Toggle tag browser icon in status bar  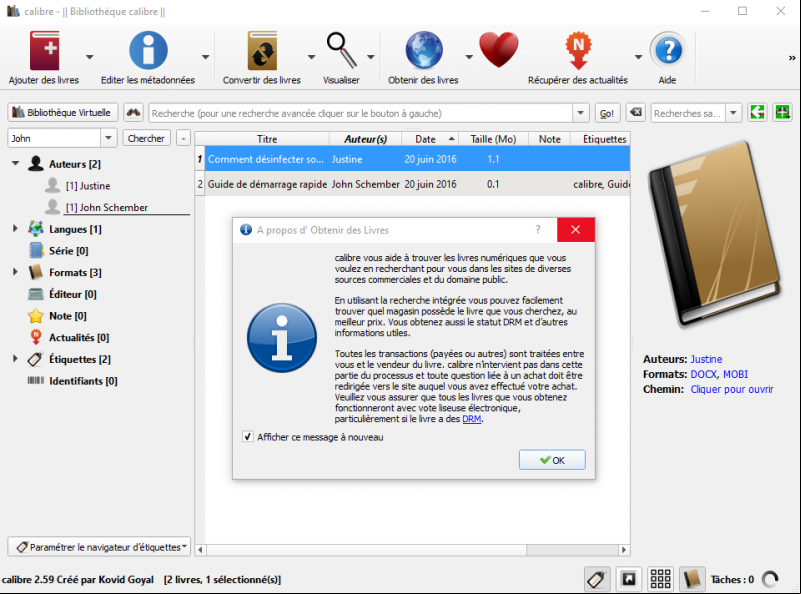coord(597,579)
